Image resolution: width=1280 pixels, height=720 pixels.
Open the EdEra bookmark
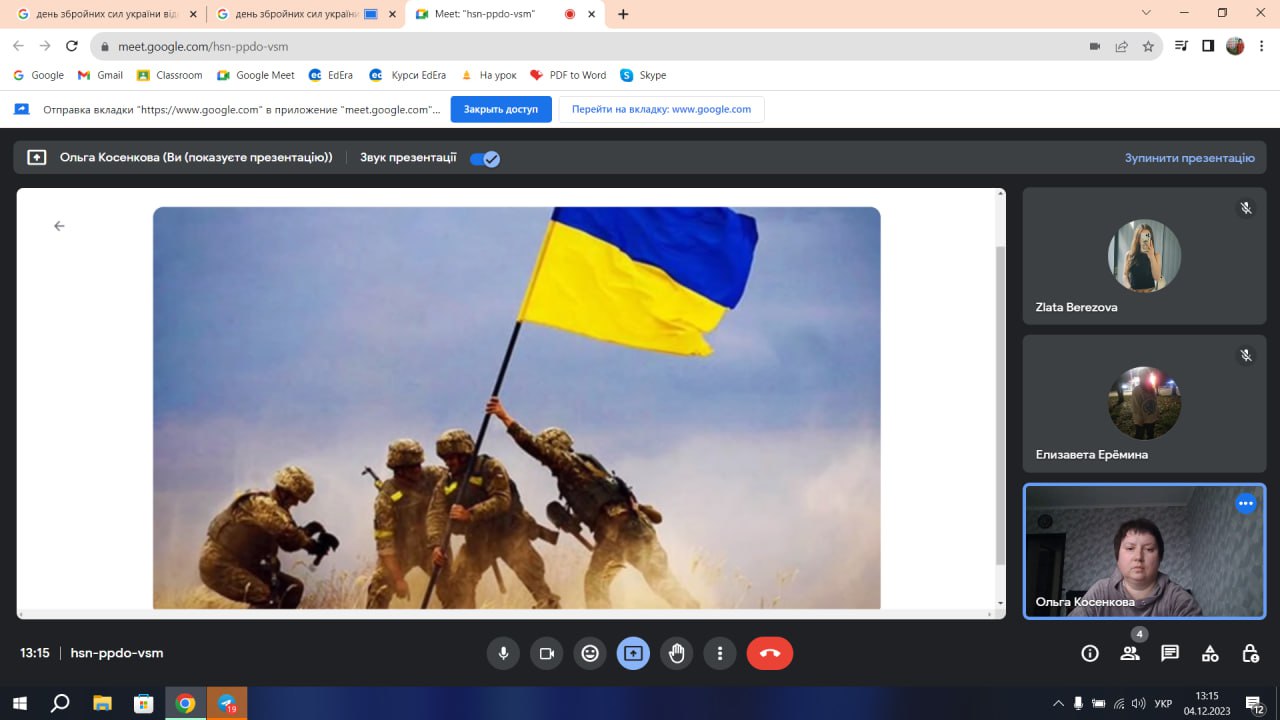(332, 75)
